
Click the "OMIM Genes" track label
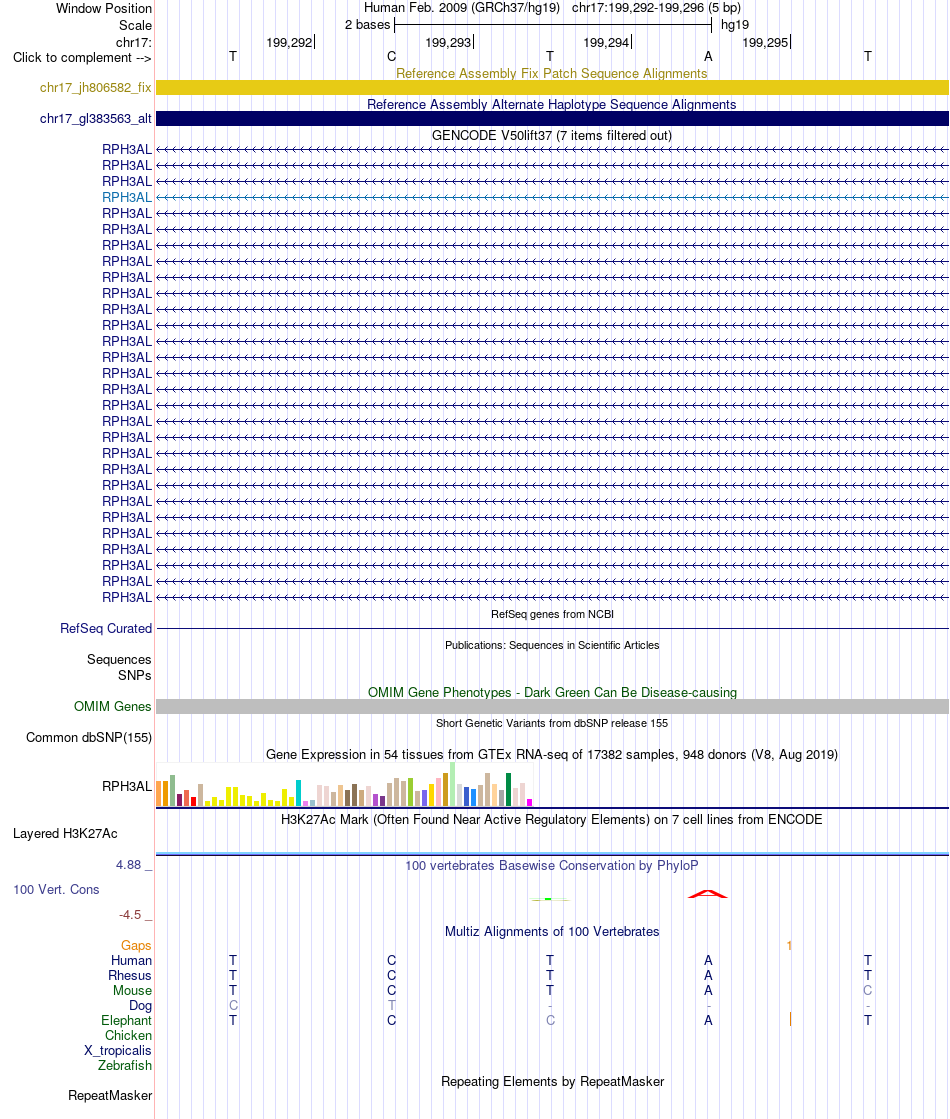click(x=113, y=707)
